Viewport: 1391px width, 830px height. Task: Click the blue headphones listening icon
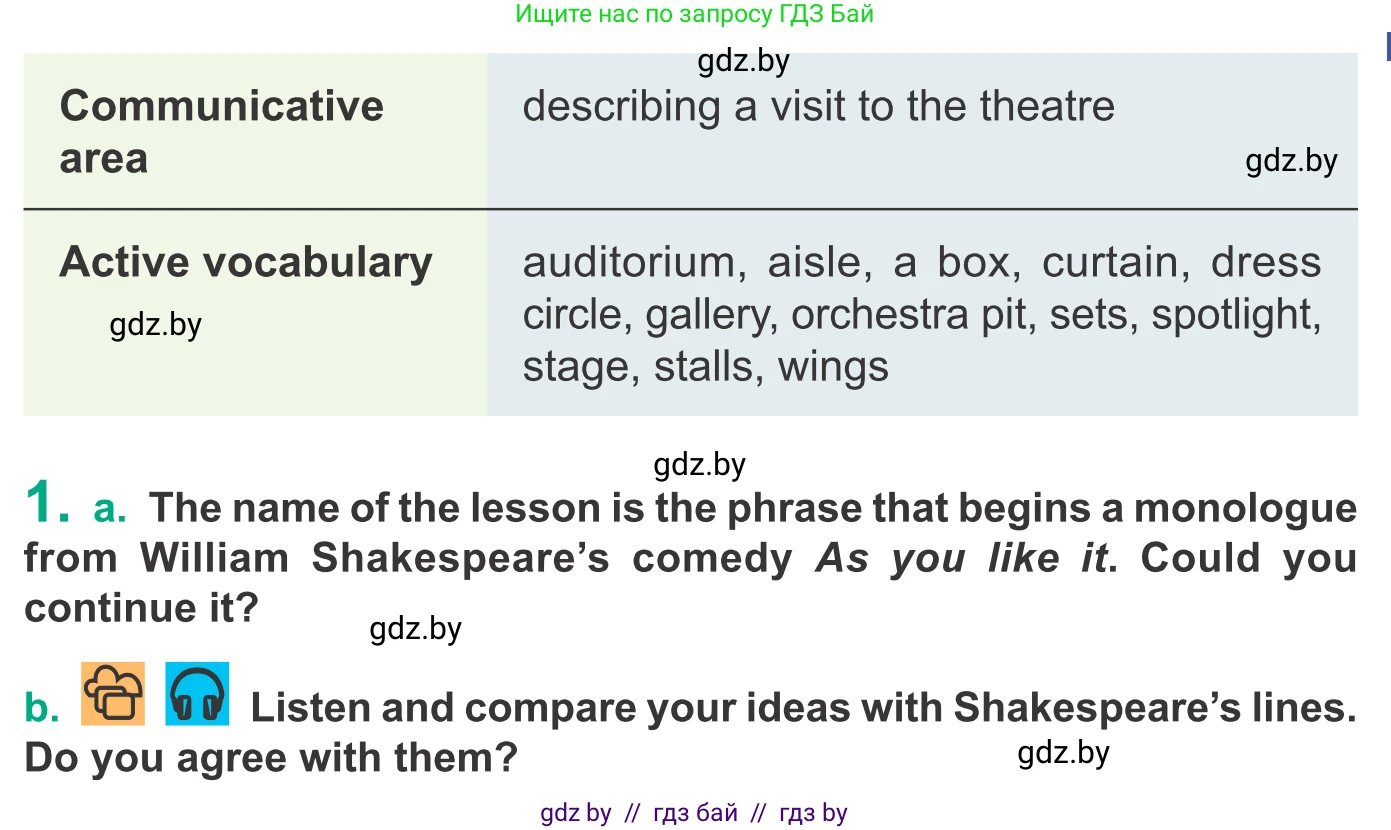point(197,693)
